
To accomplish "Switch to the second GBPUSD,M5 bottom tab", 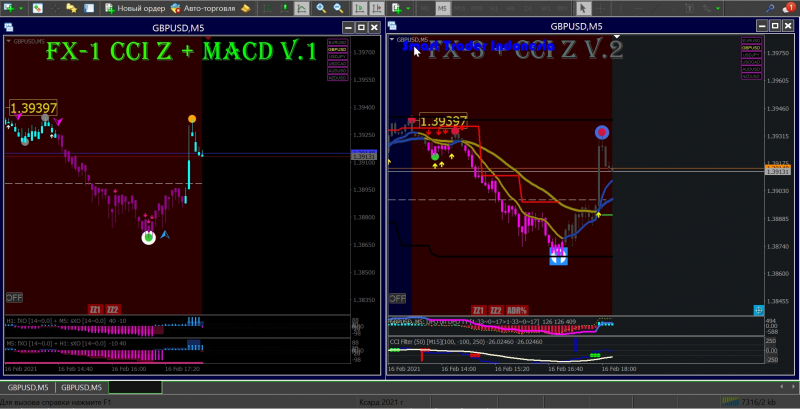I will click(82, 388).
